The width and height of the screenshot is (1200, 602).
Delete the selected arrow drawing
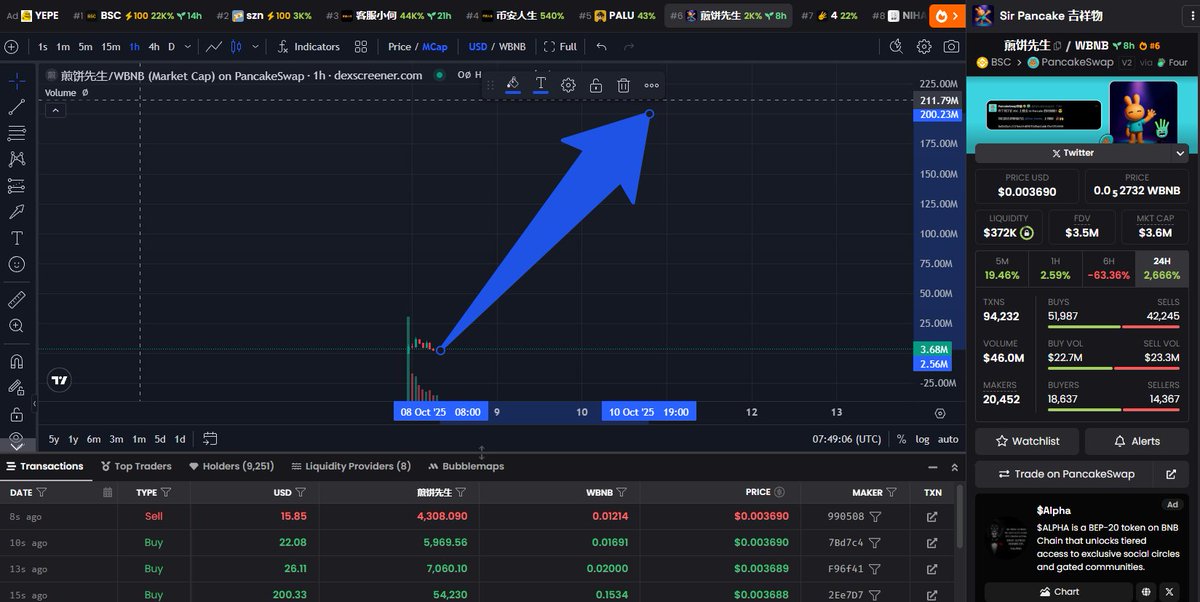tap(623, 85)
